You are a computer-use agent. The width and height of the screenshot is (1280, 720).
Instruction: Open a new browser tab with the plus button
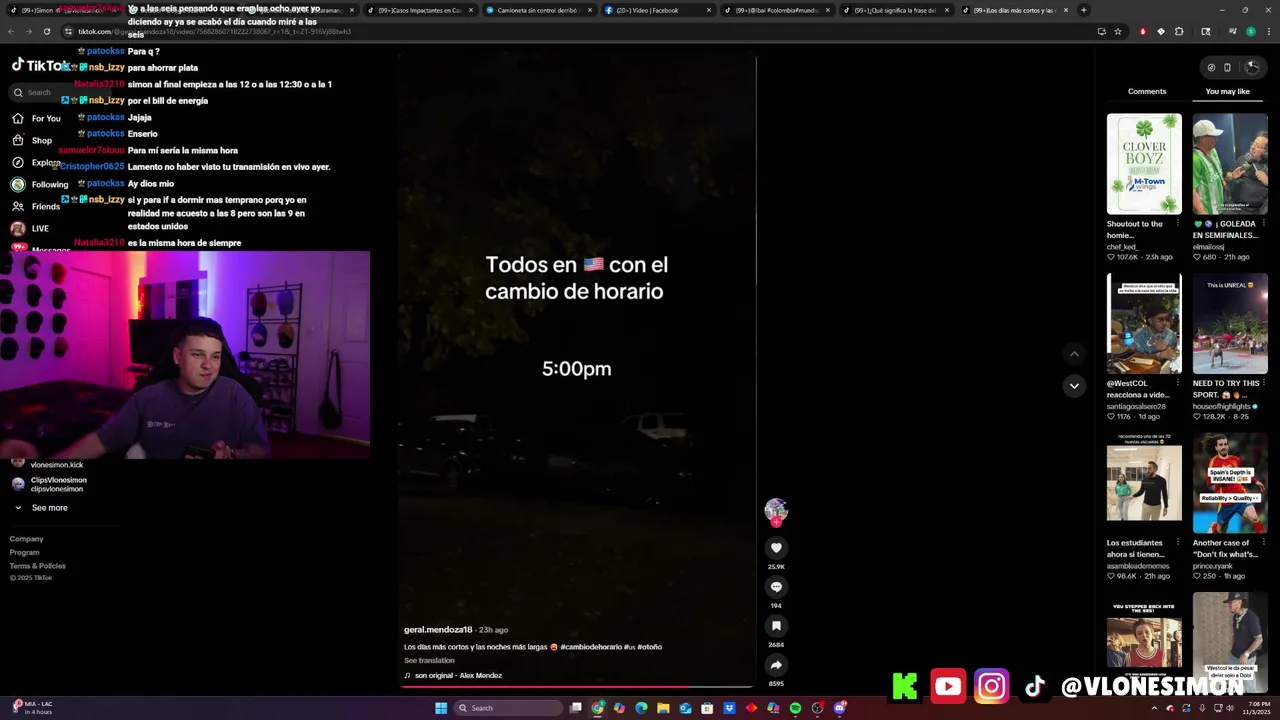pos(1084,10)
